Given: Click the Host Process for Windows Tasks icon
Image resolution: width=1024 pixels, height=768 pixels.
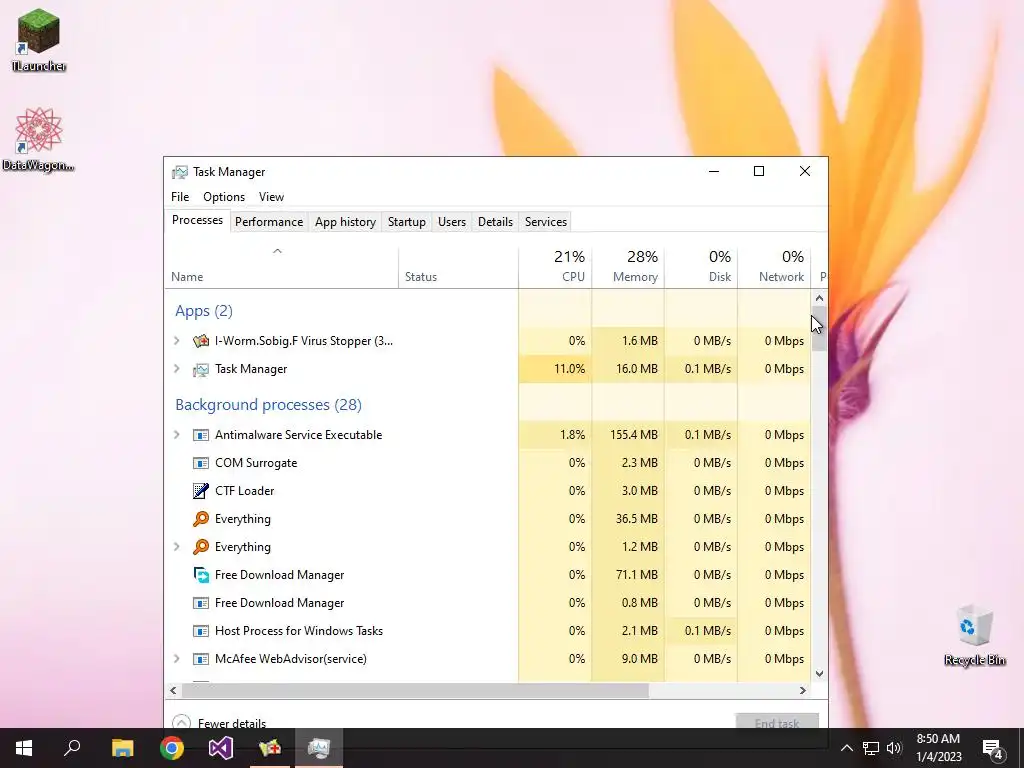Looking at the screenshot, I should point(201,632).
